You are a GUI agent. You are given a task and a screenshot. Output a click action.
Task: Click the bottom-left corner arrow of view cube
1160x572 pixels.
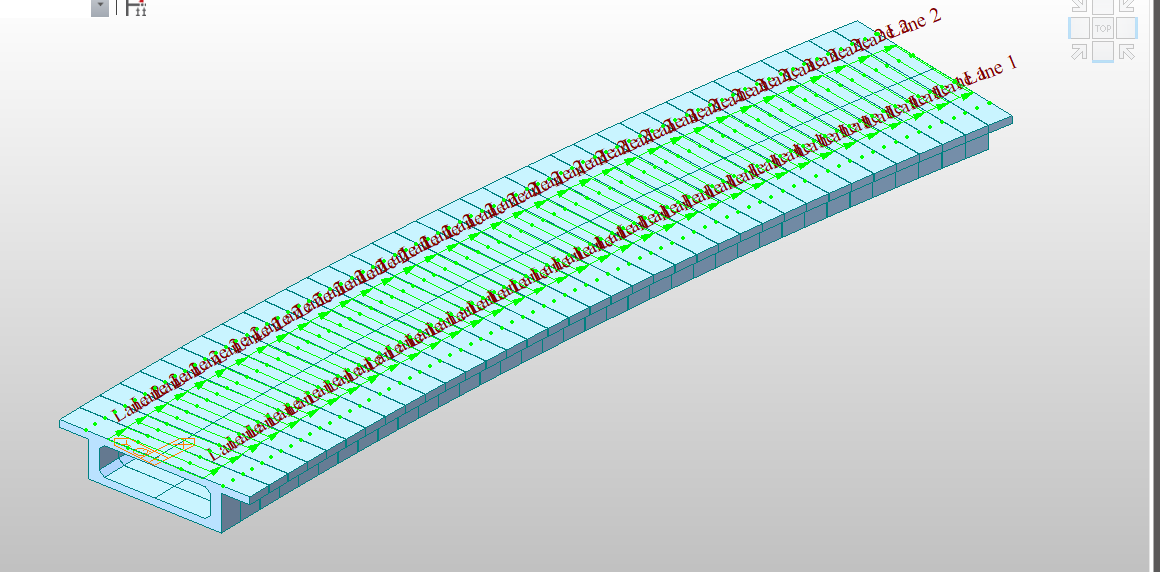1079,51
